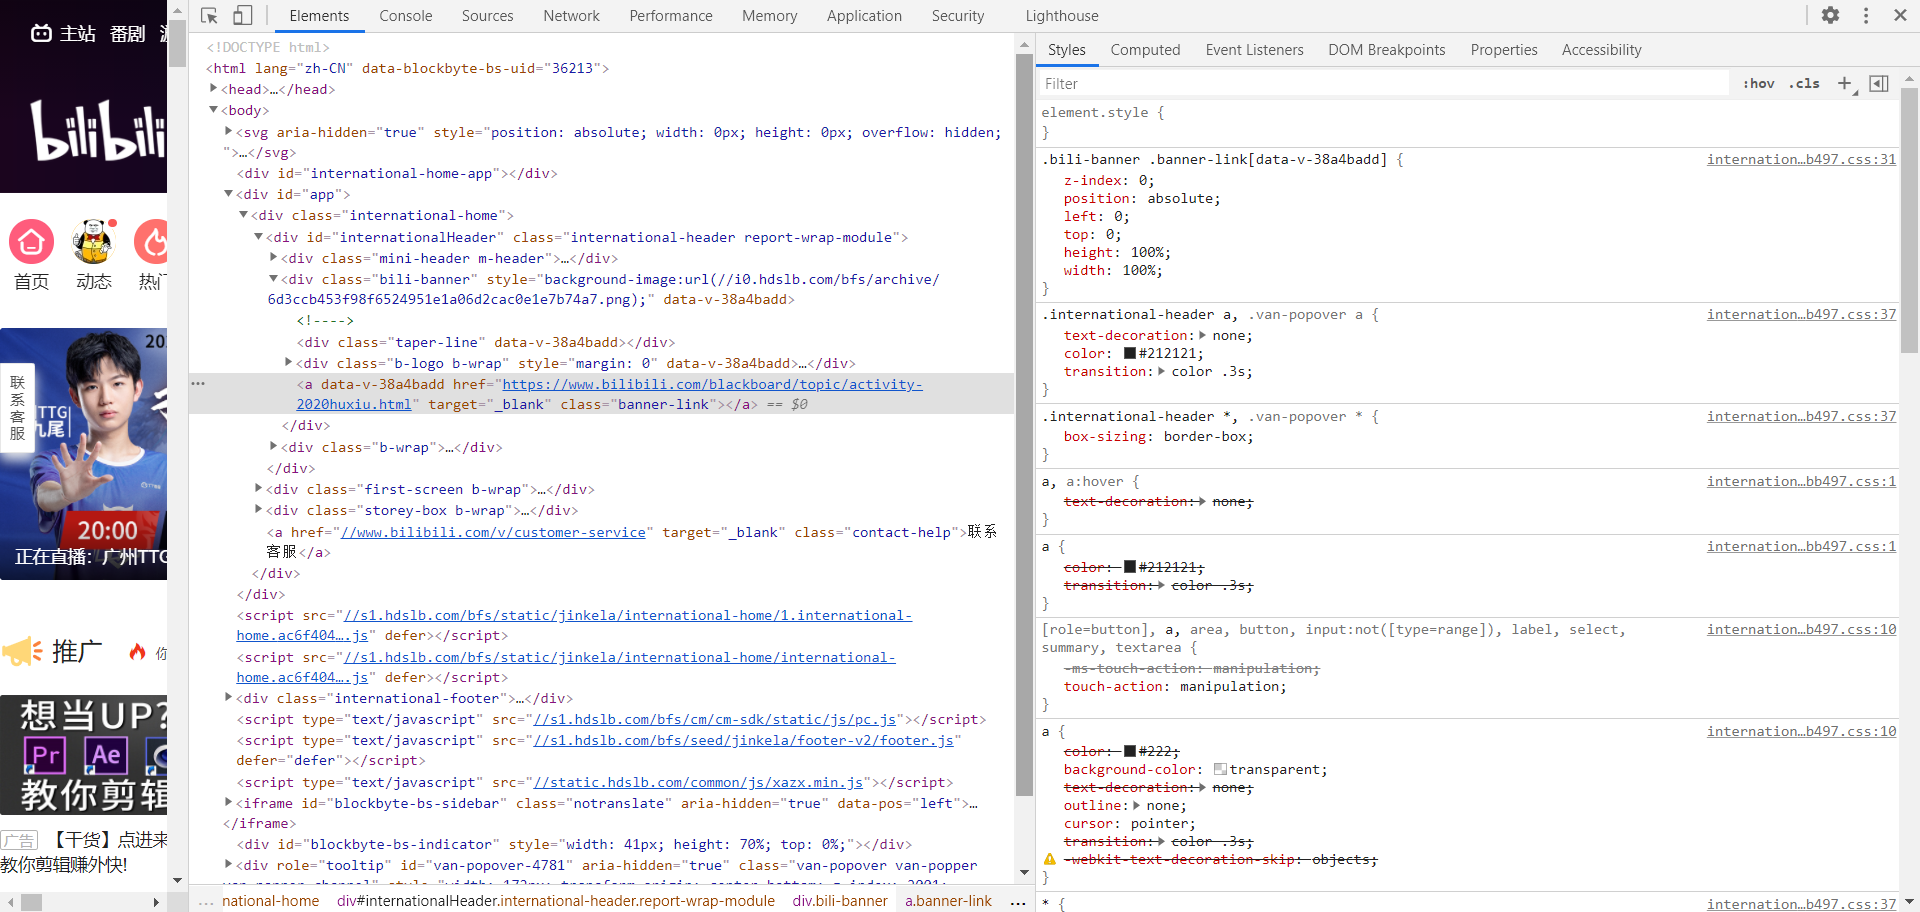The width and height of the screenshot is (1920, 912).
Task: Select the Event Listeners sidebar tab
Action: [x=1255, y=50]
